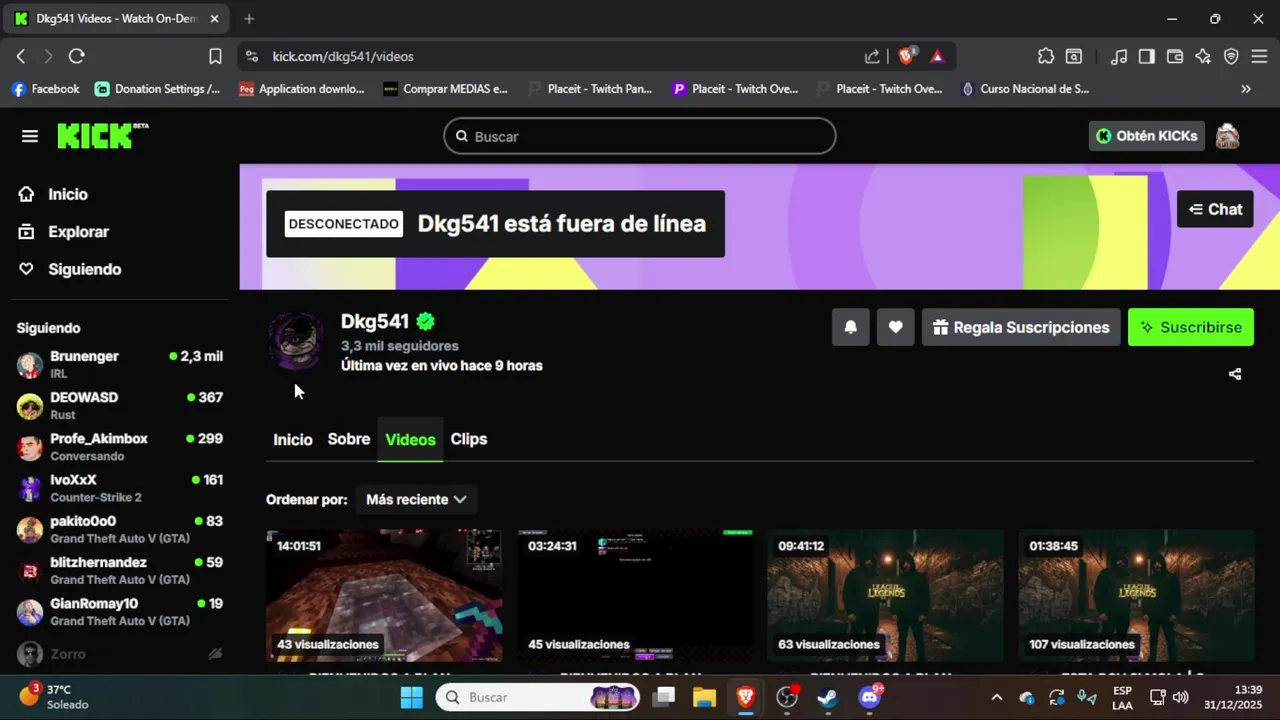Open the Facebook bookmark
This screenshot has height=720, width=1280.
pos(45,89)
